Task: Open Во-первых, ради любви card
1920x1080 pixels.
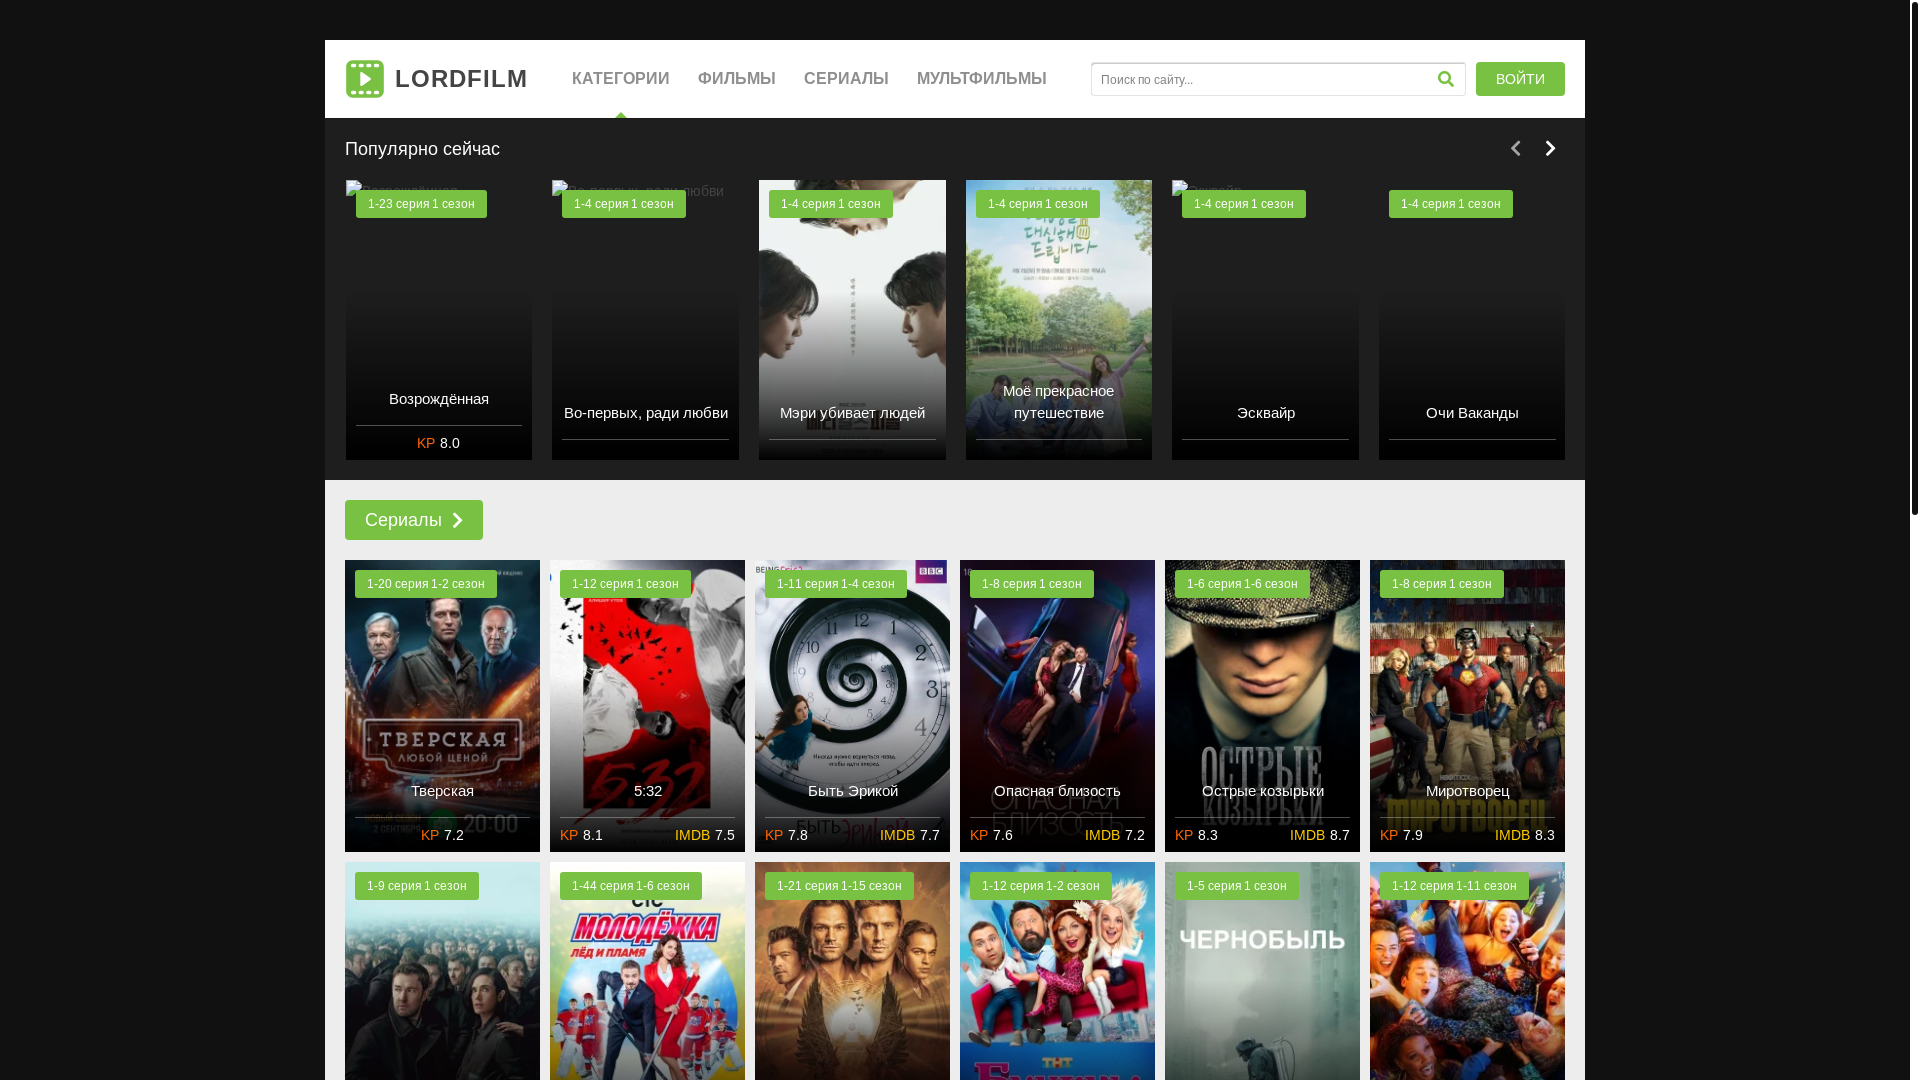Action: [645, 320]
